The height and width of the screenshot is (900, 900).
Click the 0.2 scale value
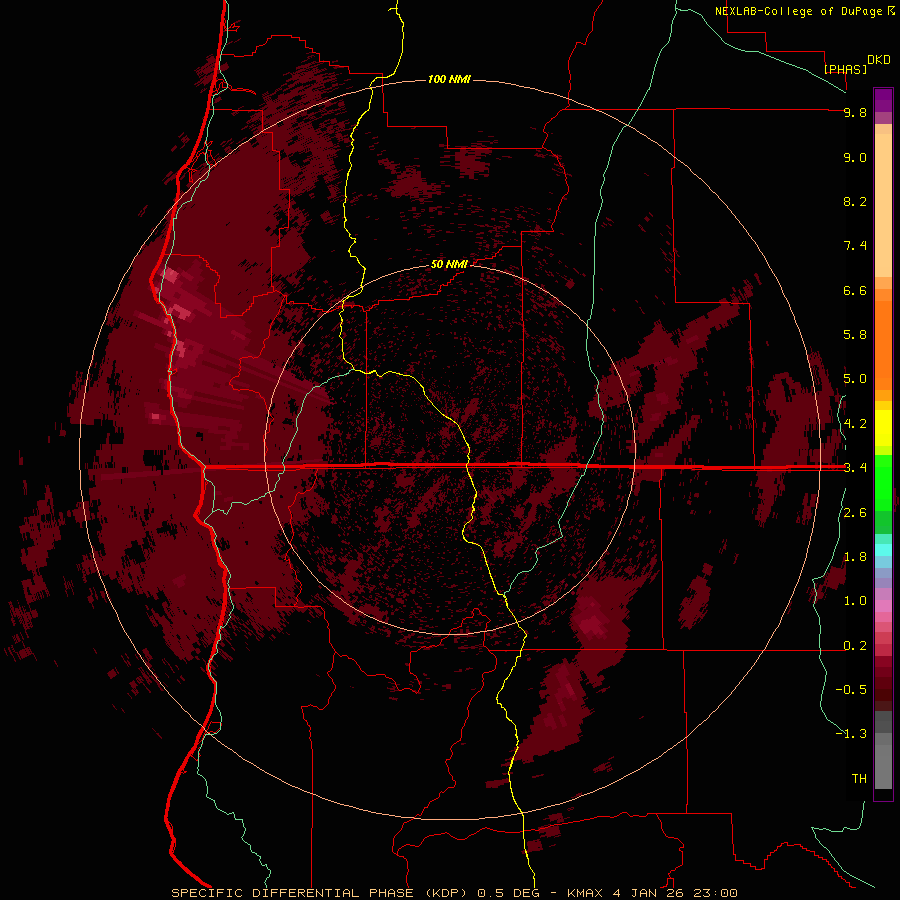[855, 646]
